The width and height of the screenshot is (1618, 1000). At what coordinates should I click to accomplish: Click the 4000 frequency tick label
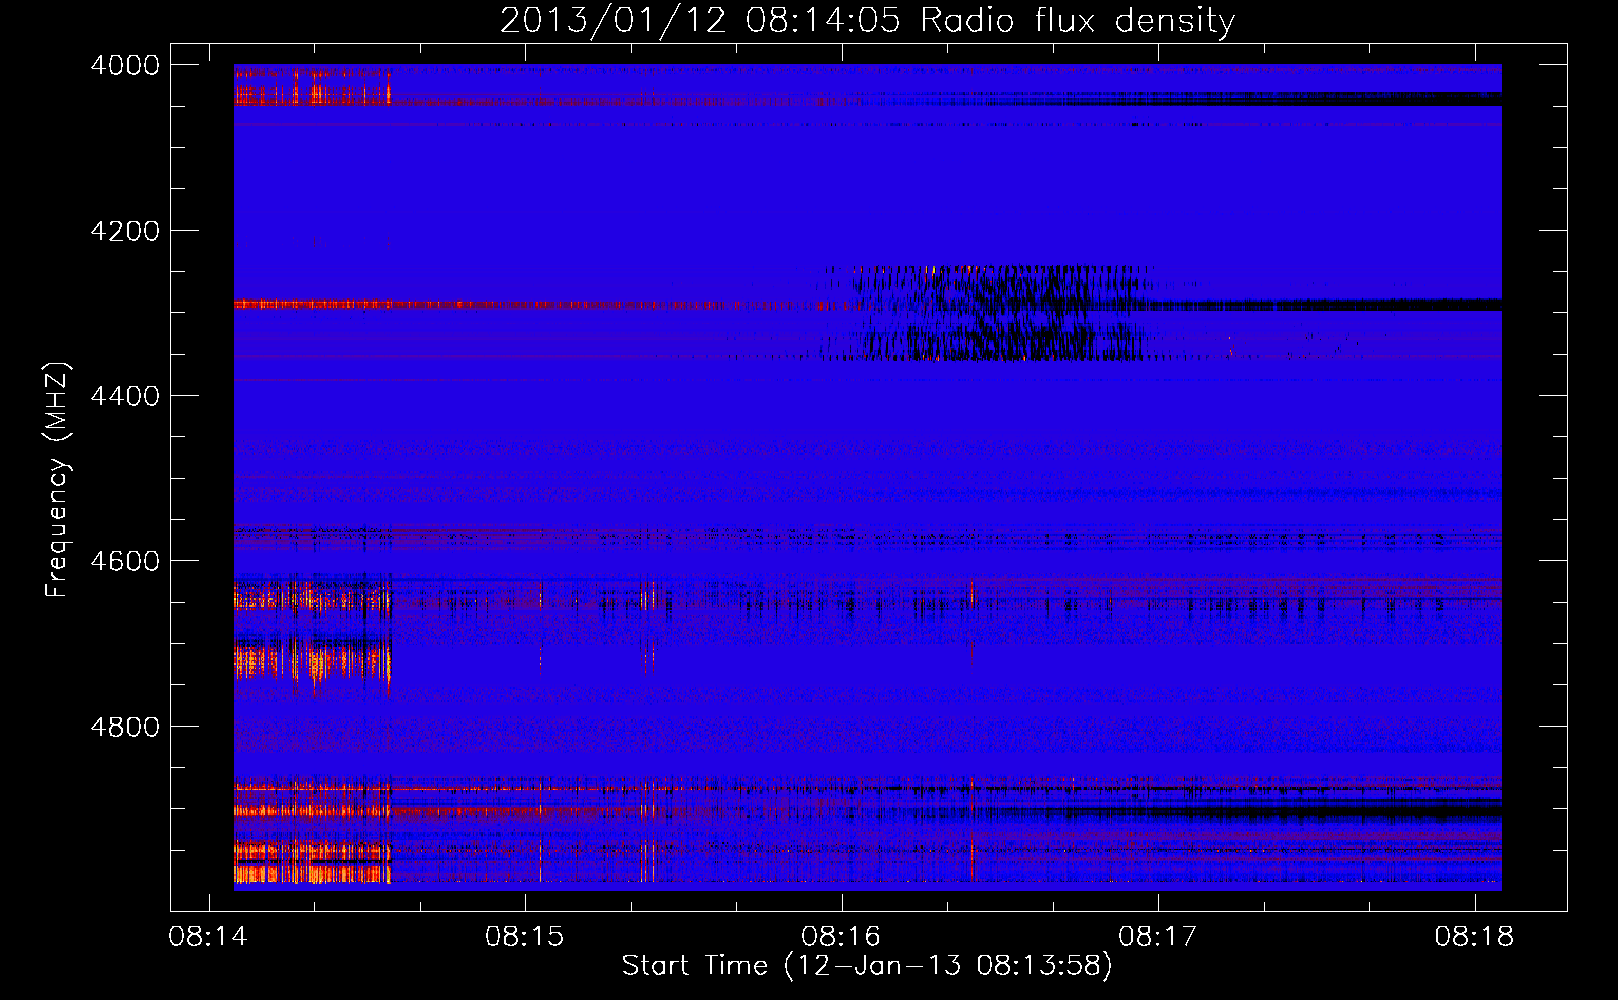click(125, 65)
